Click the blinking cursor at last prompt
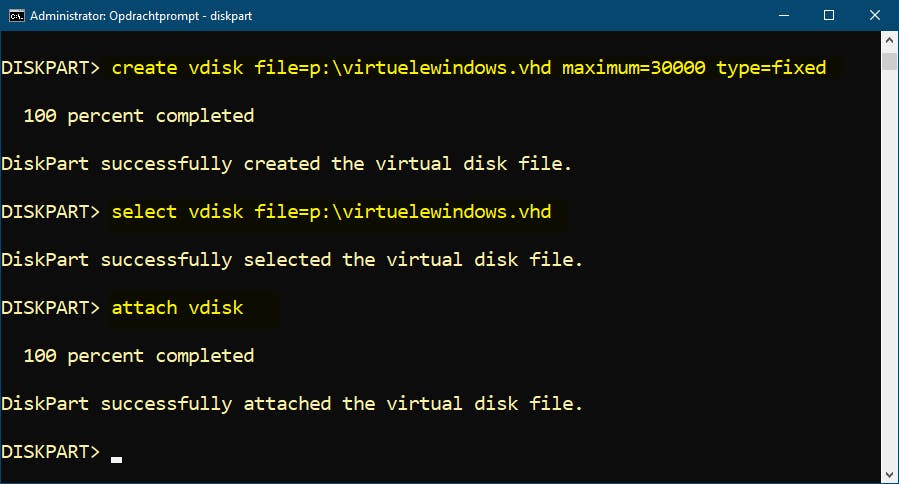Viewport: 899px width, 484px height. point(117,459)
